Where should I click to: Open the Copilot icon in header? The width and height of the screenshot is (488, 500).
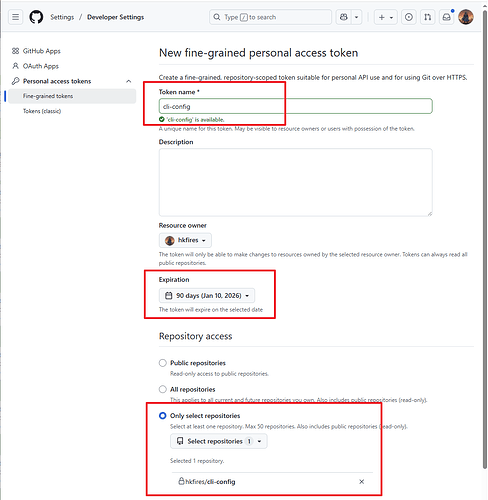click(x=344, y=17)
